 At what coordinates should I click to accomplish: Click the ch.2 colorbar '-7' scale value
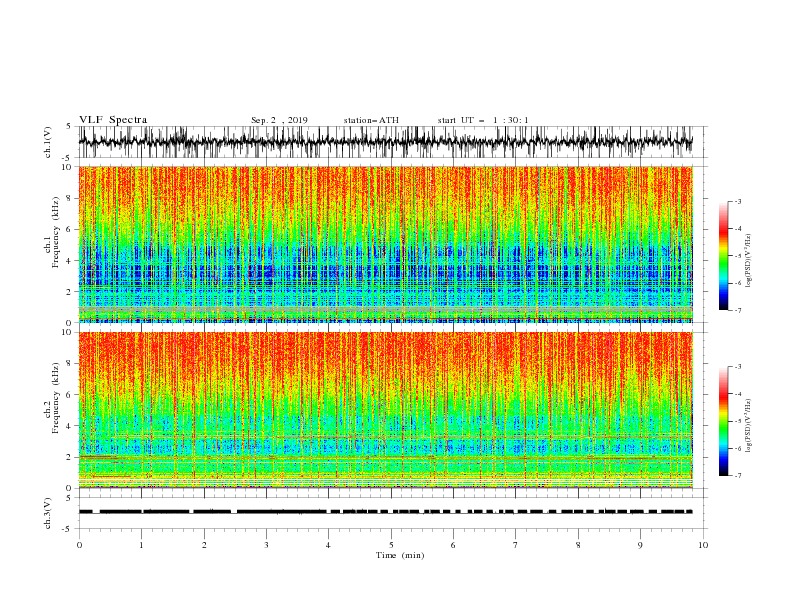coord(738,475)
